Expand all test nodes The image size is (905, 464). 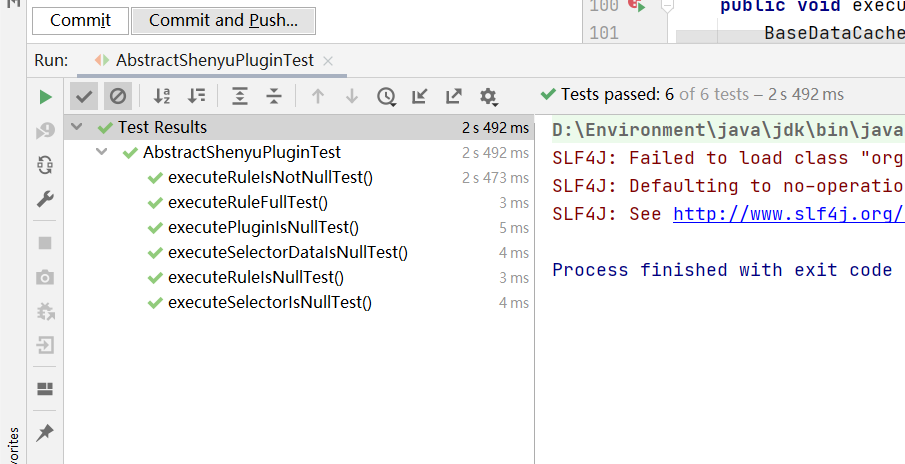(240, 96)
